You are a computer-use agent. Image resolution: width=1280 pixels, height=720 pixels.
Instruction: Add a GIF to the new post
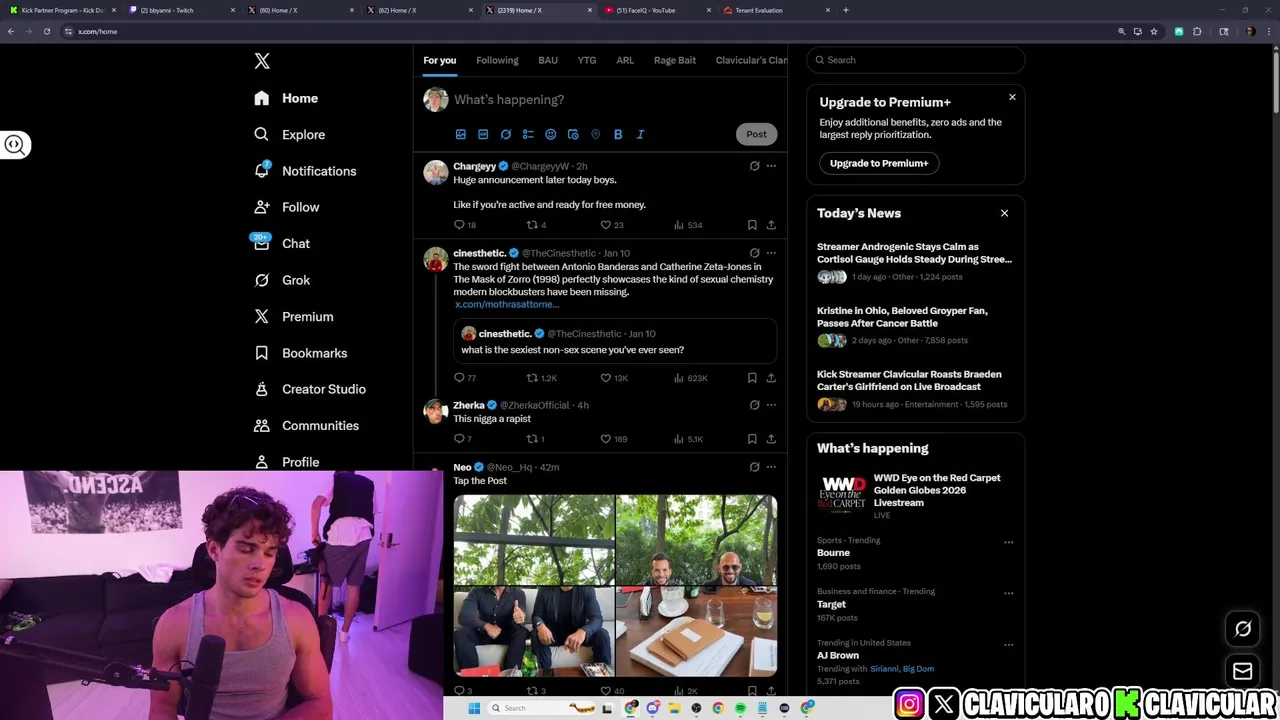tap(483, 134)
